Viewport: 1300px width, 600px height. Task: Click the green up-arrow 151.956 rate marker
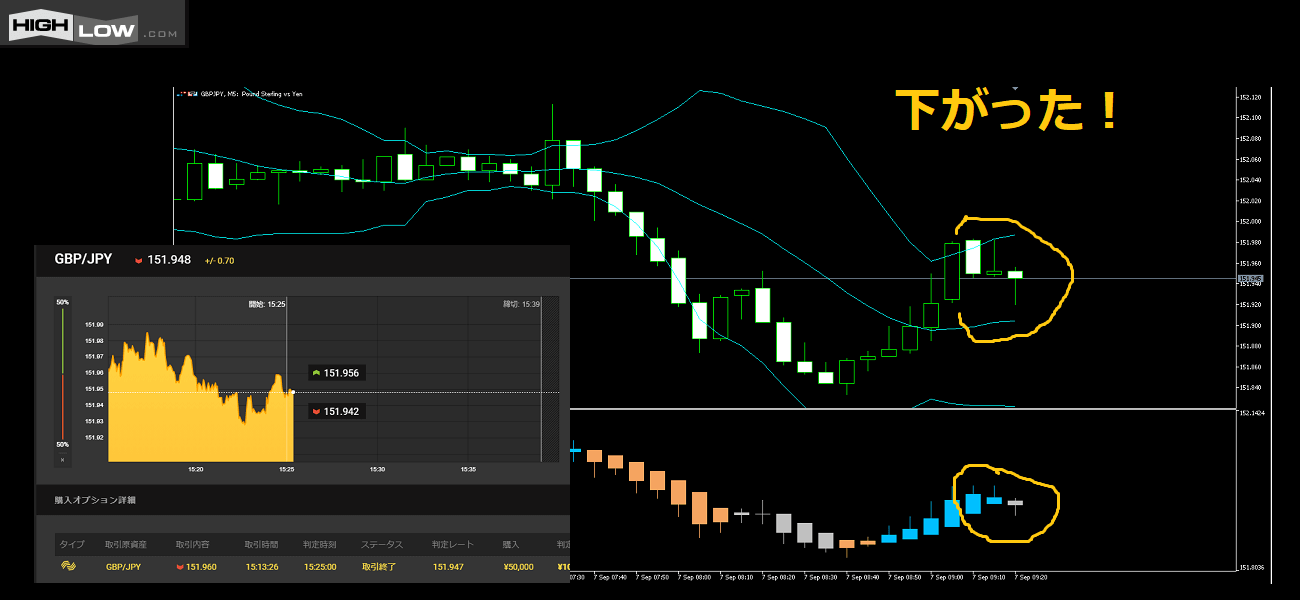point(336,373)
